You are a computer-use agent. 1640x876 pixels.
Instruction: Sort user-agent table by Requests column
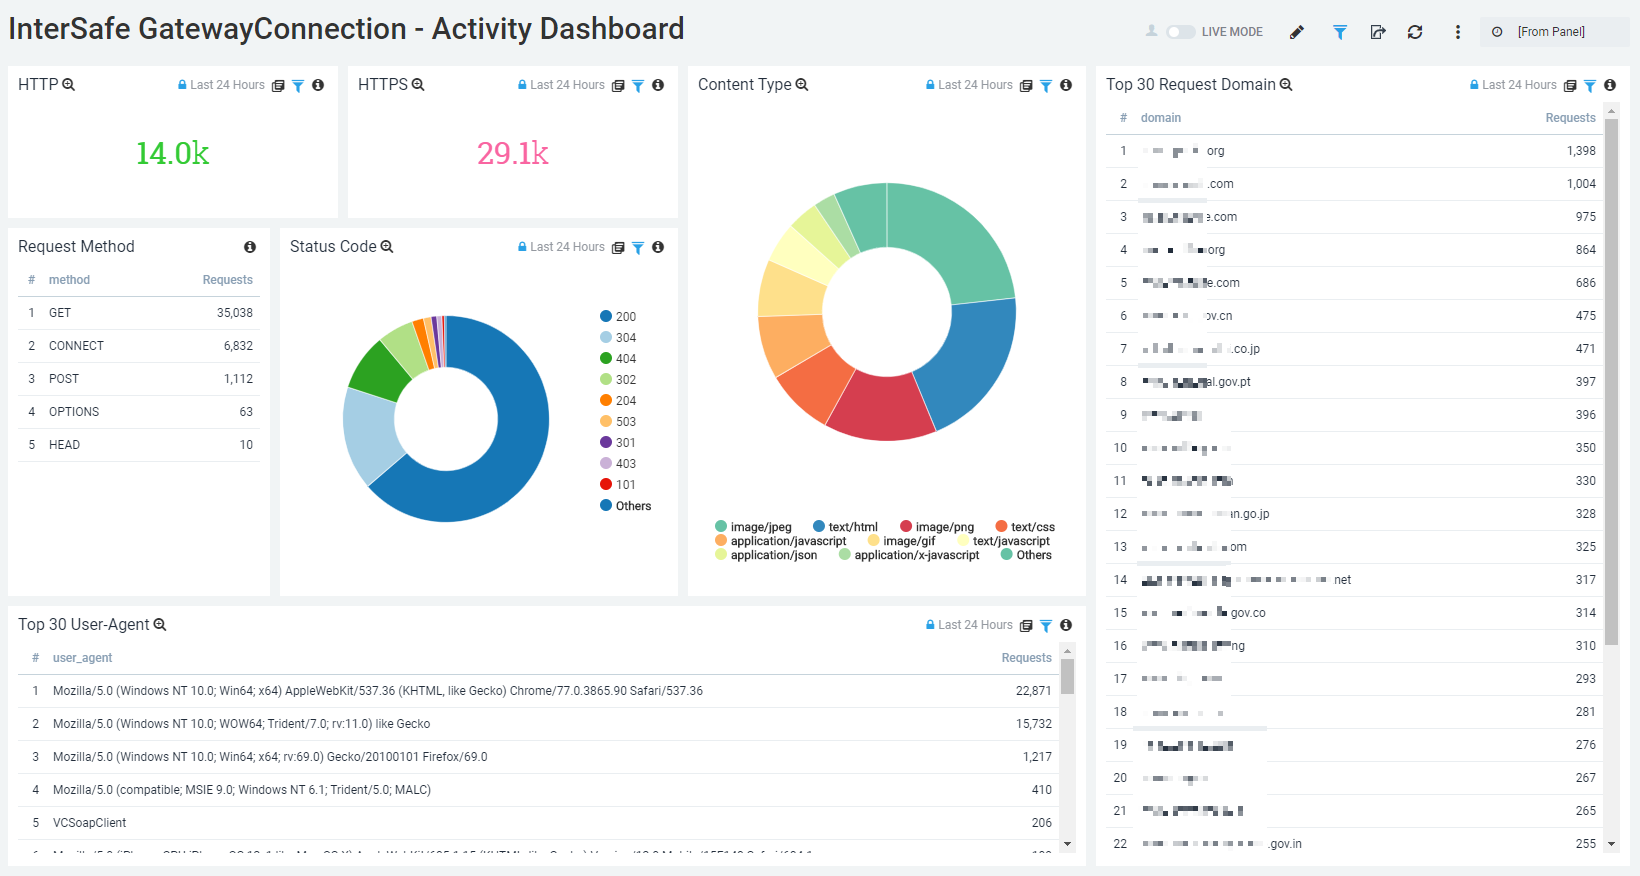pos(1026,658)
